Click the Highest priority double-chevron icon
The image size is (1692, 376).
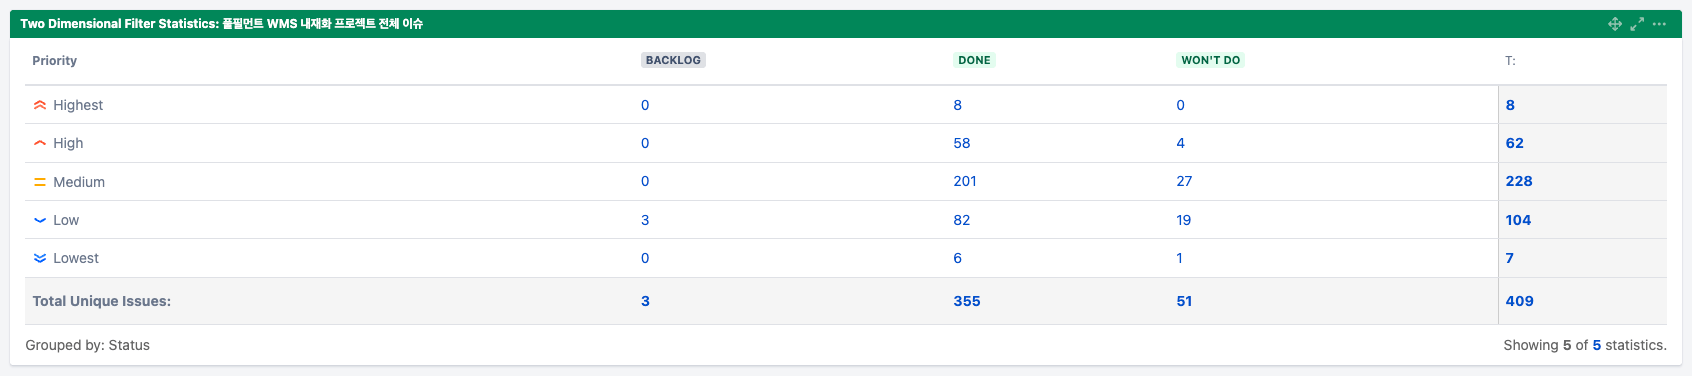pos(40,105)
